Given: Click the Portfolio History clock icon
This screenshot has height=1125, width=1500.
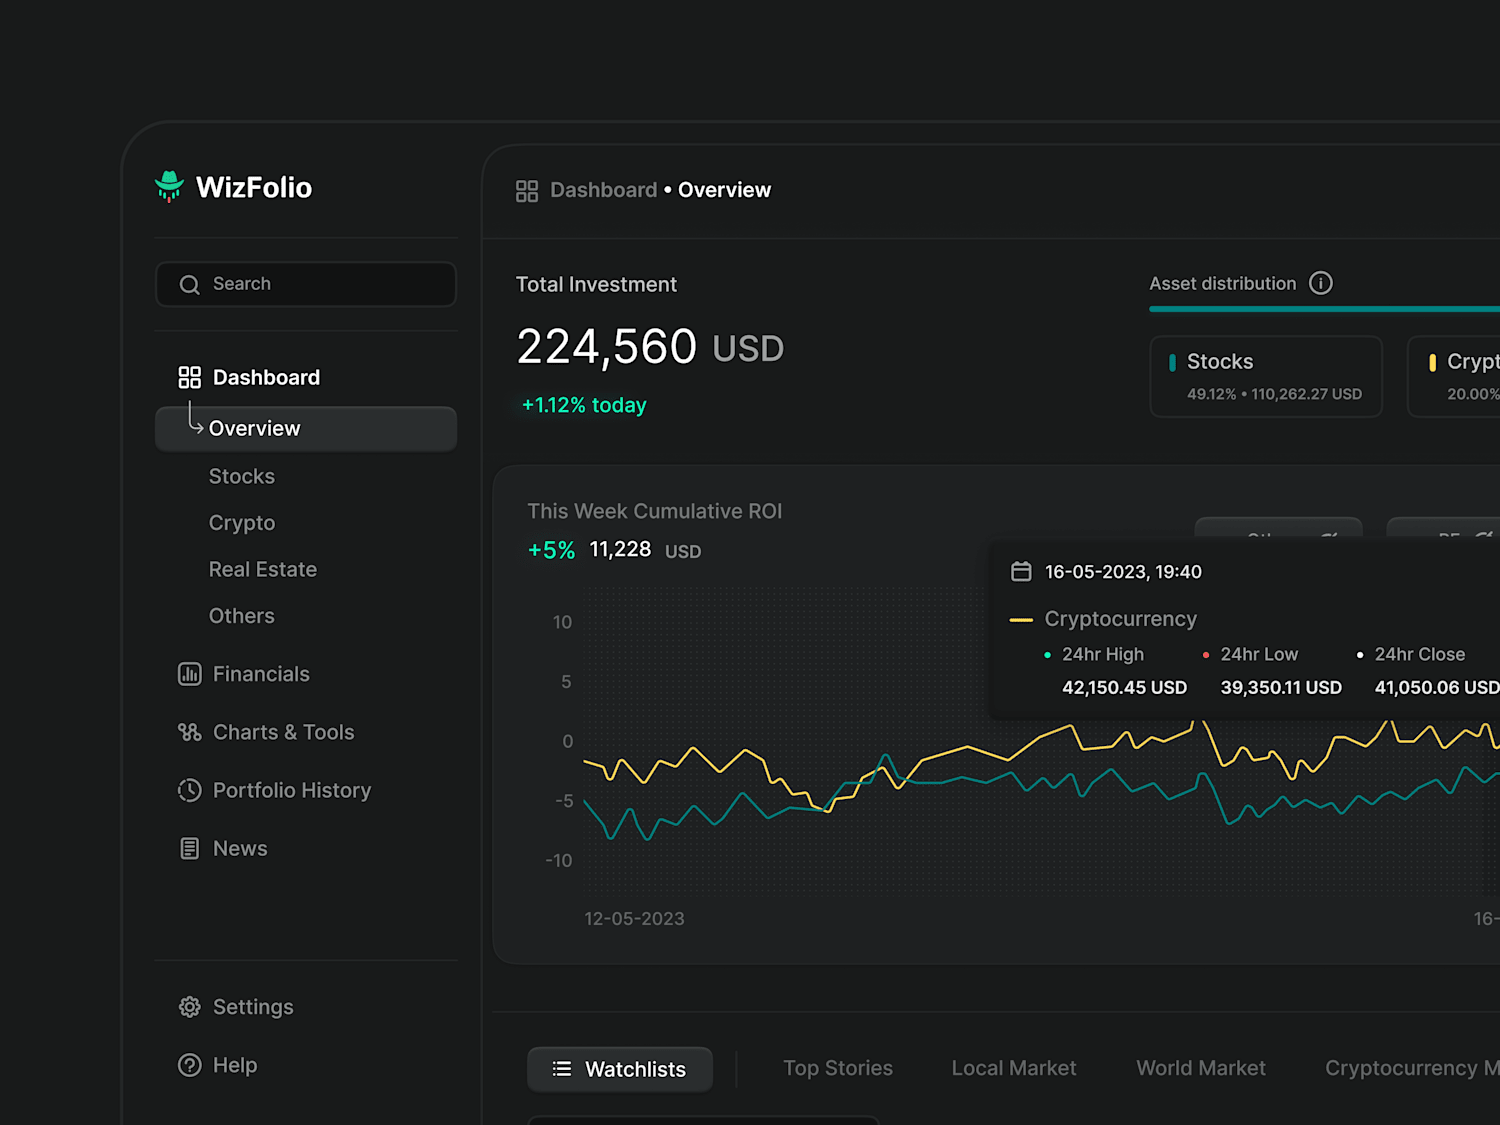Looking at the screenshot, I should pyautogui.click(x=189, y=790).
